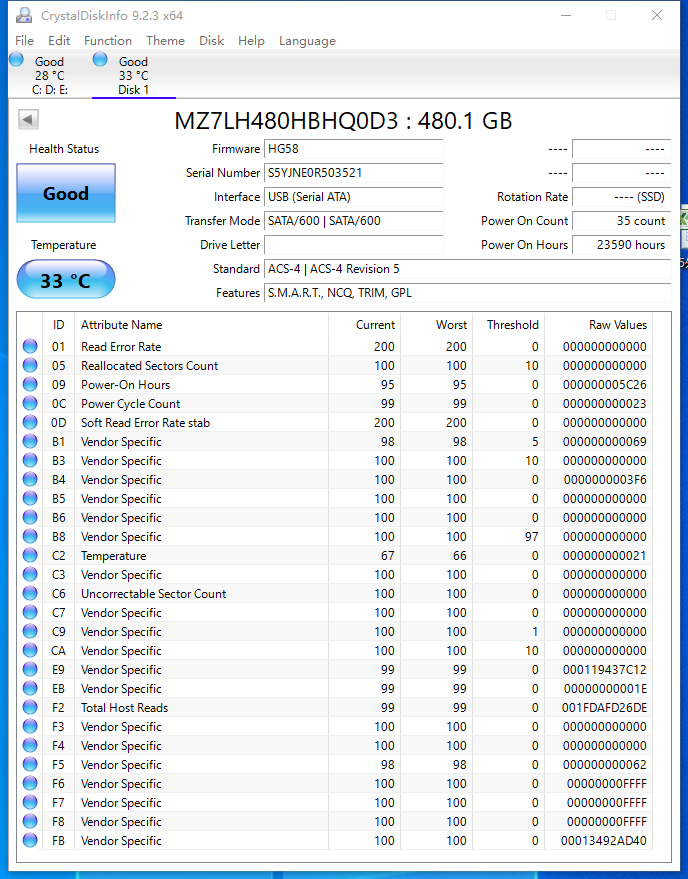Select the Total Host Reads attribute name

click(124, 708)
